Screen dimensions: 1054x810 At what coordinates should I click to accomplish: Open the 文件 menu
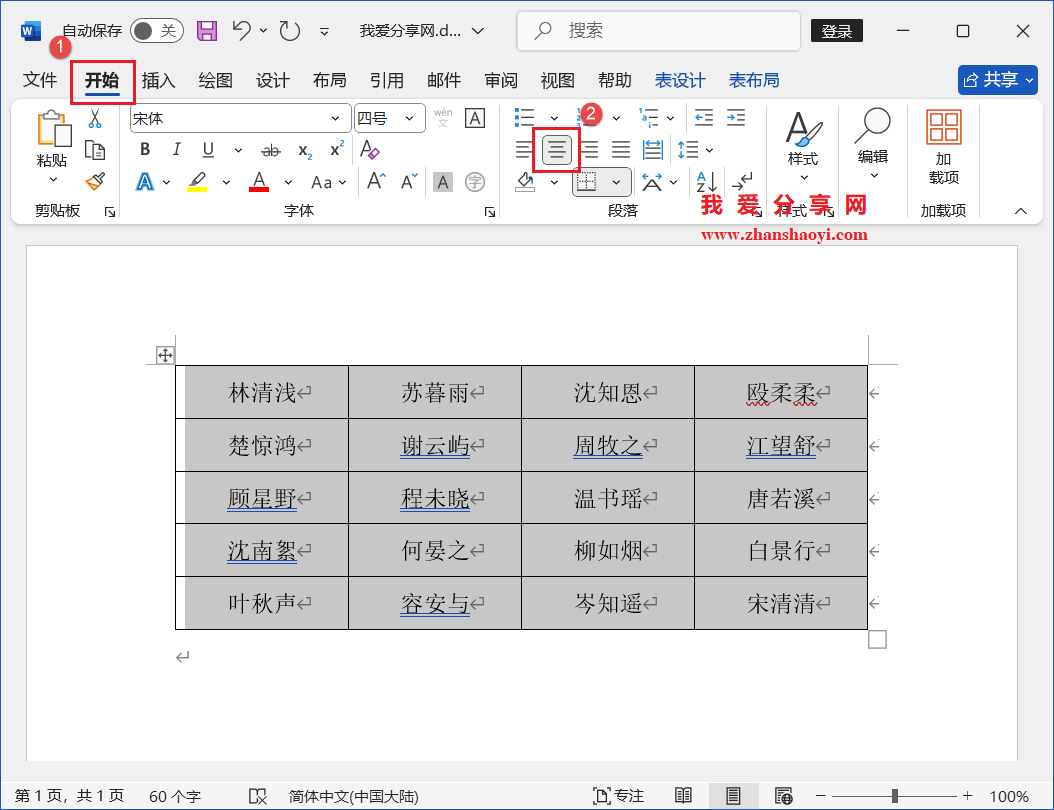[x=40, y=81]
